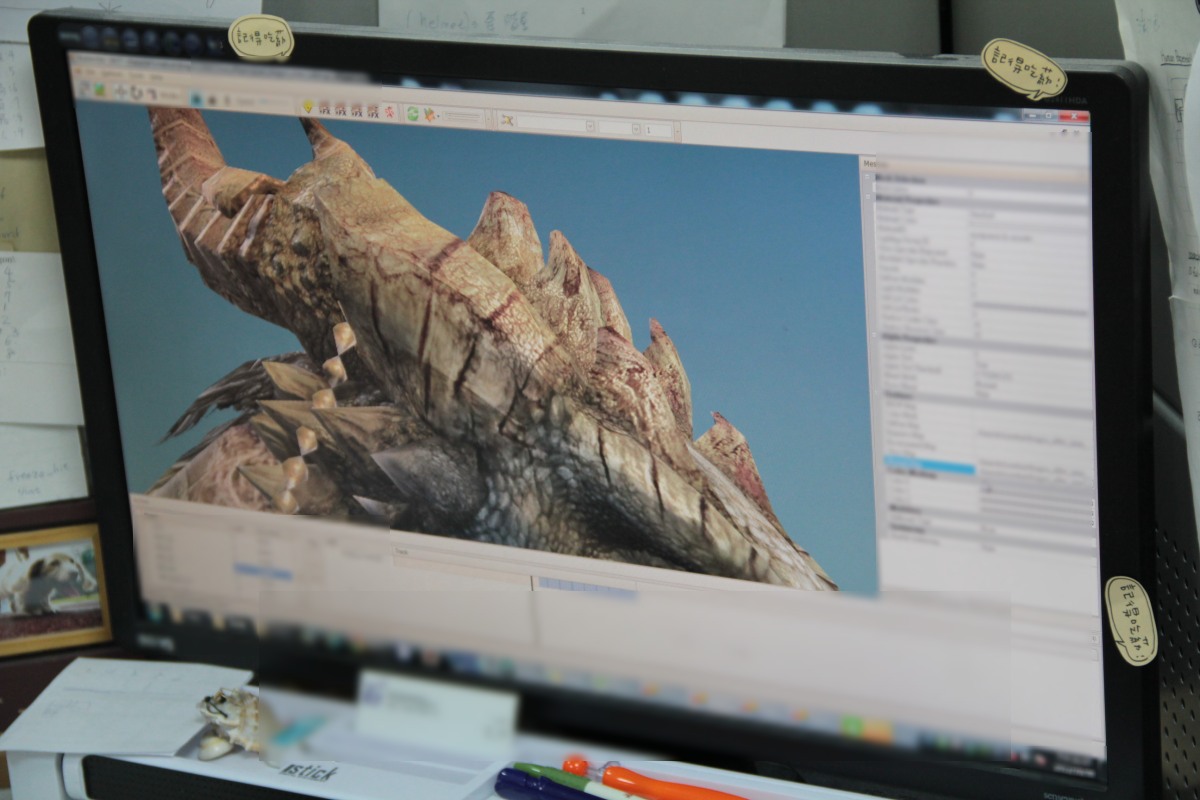Open the wide combo box after crossed-tools icon
This screenshot has width=1200, height=800.
[x=555, y=124]
